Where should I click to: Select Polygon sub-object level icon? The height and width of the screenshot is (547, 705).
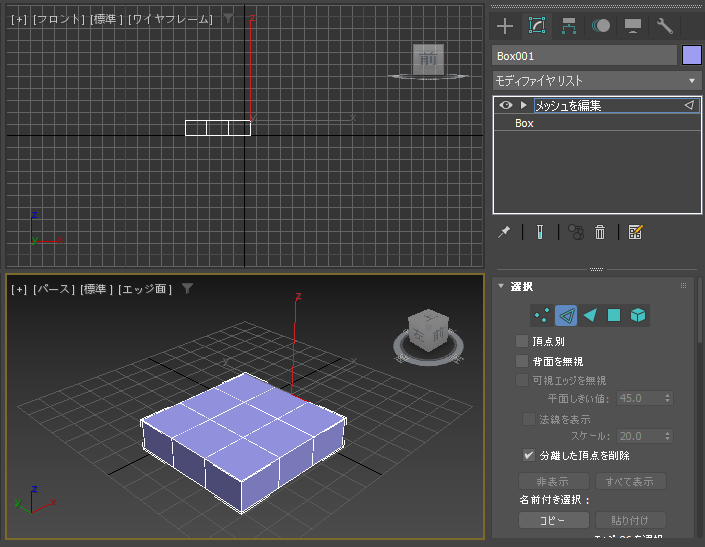click(614, 315)
